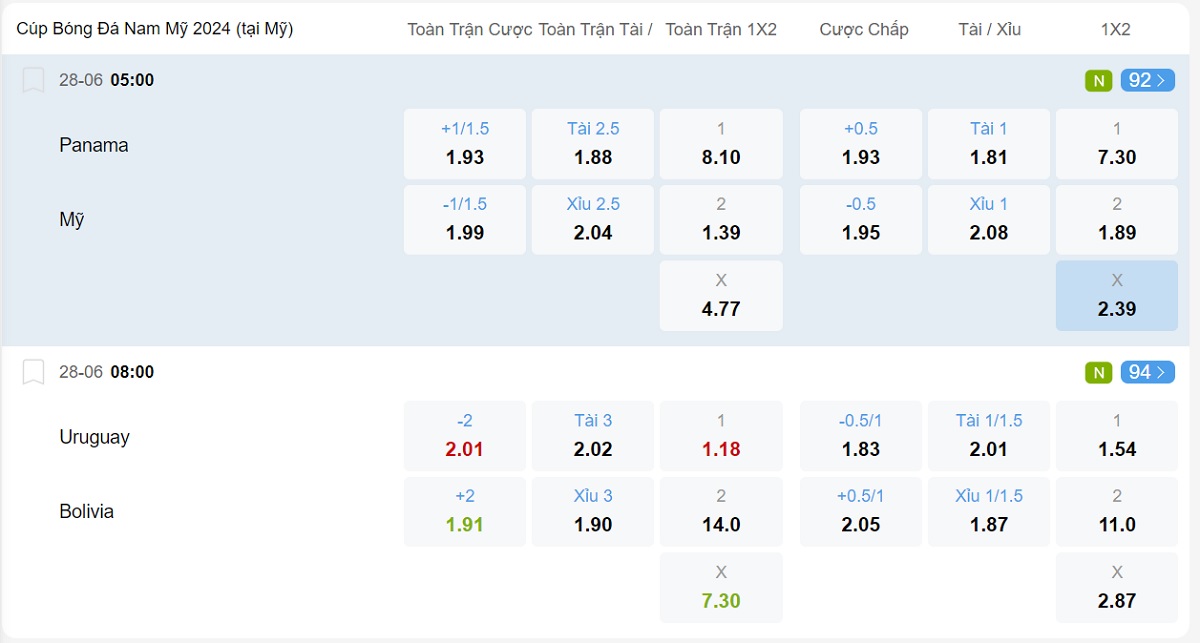This screenshot has height=643, width=1200.
Task: Open Cúp Bóng Đá Nam Mỹ 2024 league
Action: tap(155, 29)
